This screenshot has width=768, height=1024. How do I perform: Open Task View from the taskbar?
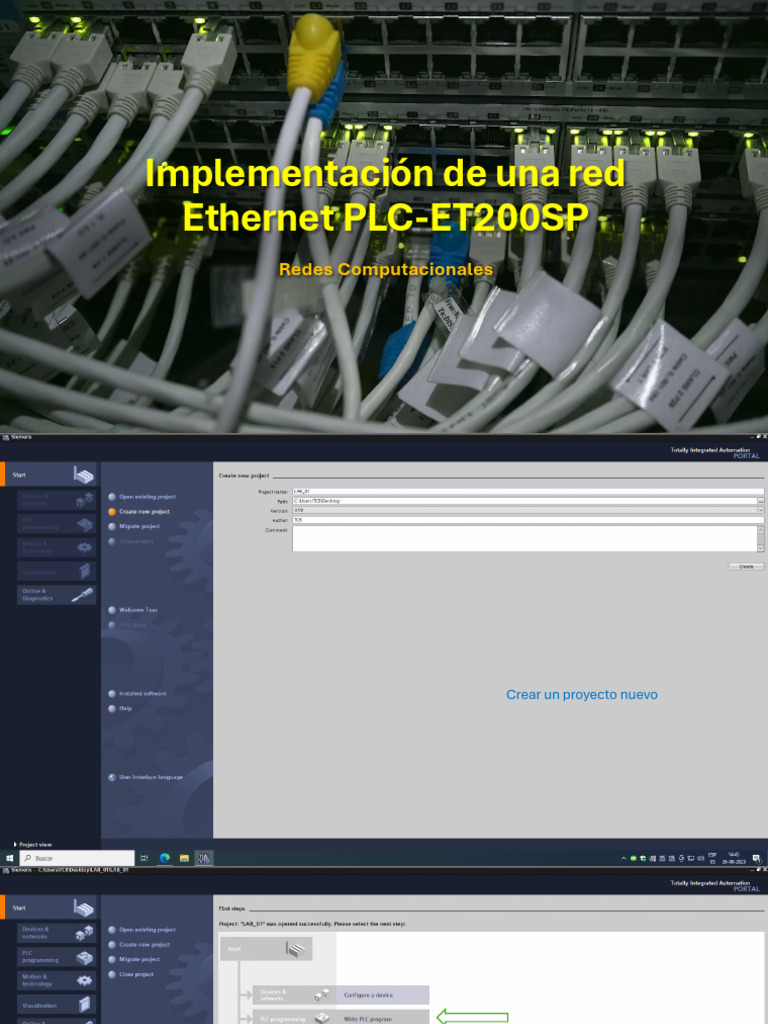[144, 858]
